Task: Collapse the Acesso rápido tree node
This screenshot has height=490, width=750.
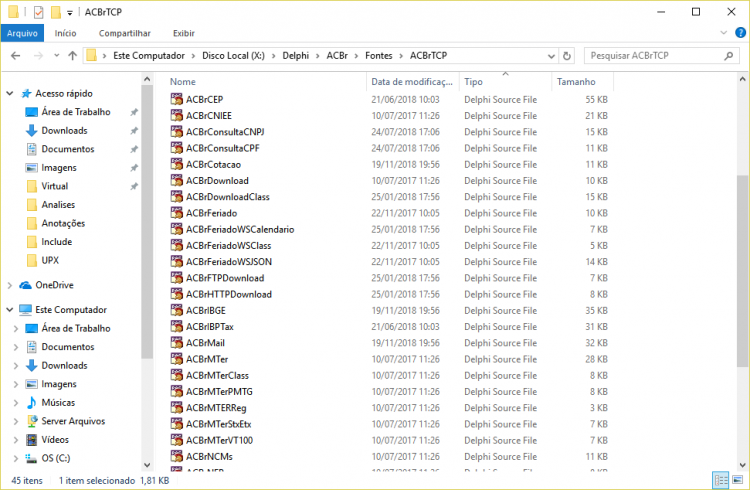Action: click(x=10, y=93)
